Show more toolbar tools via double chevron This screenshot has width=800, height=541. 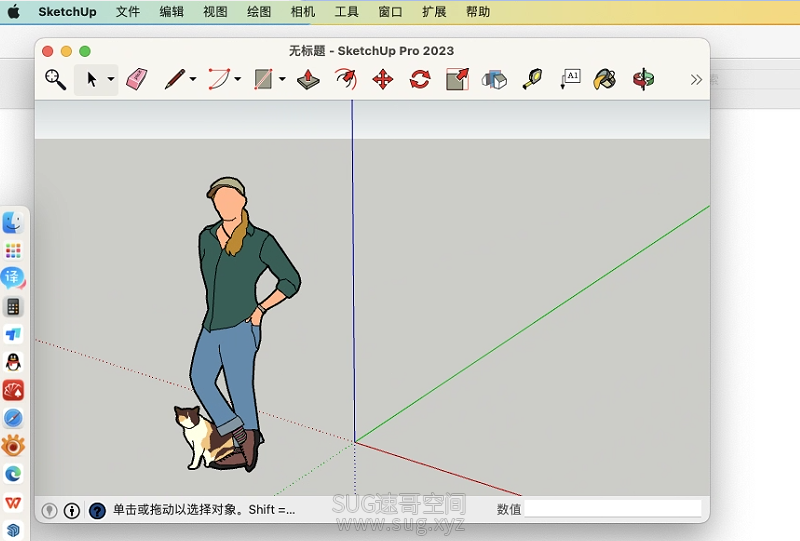click(696, 80)
